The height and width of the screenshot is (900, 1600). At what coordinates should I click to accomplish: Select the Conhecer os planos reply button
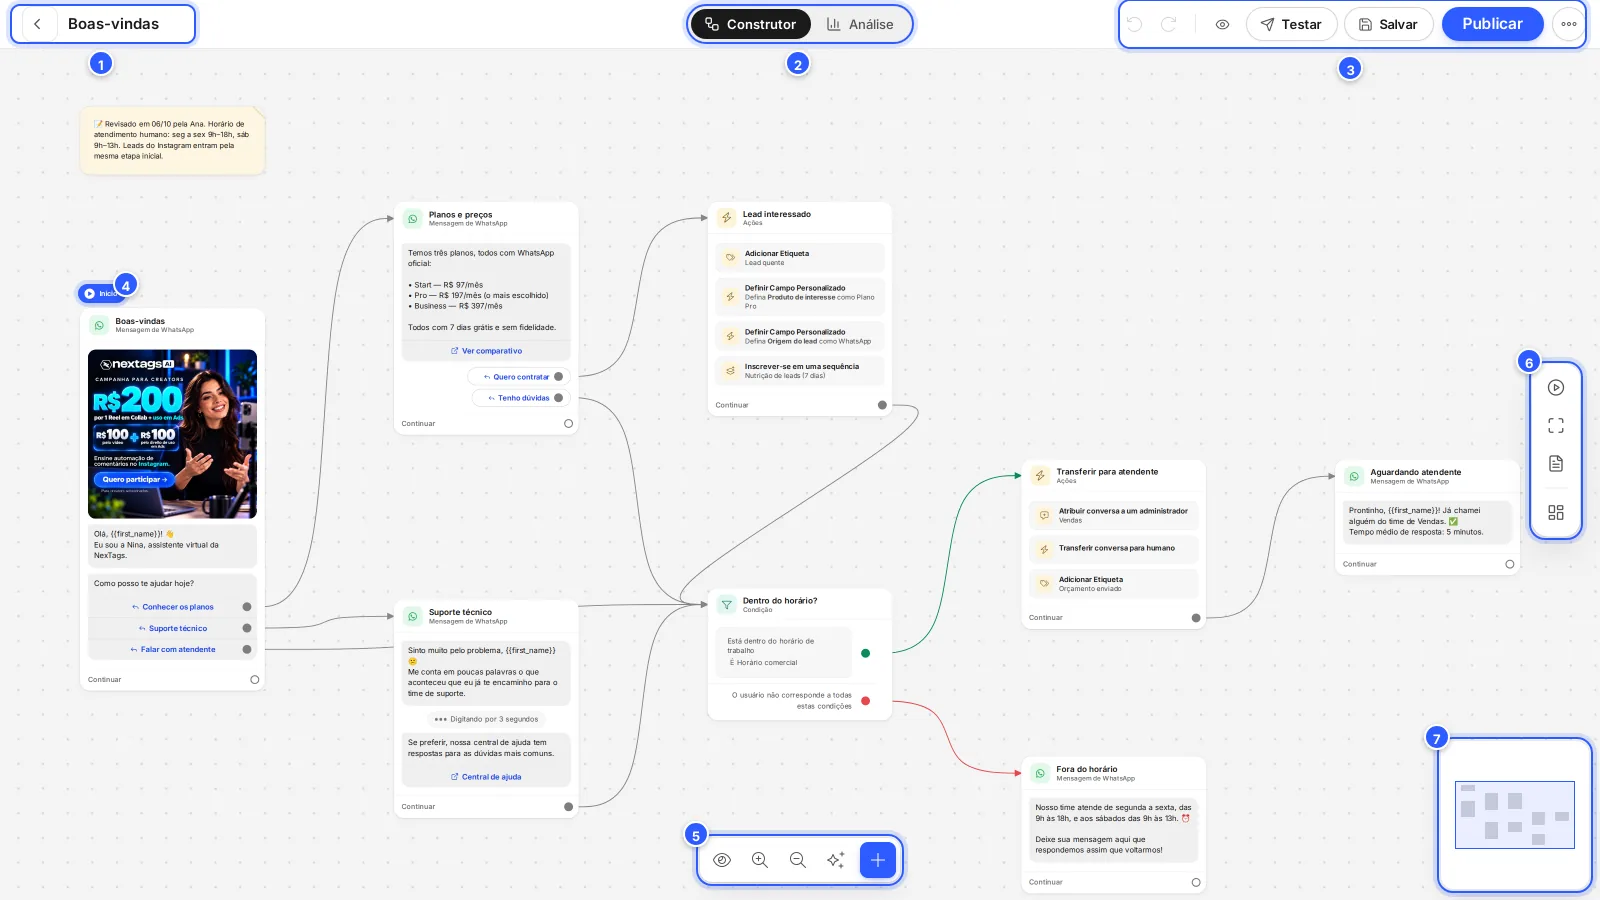(173, 607)
